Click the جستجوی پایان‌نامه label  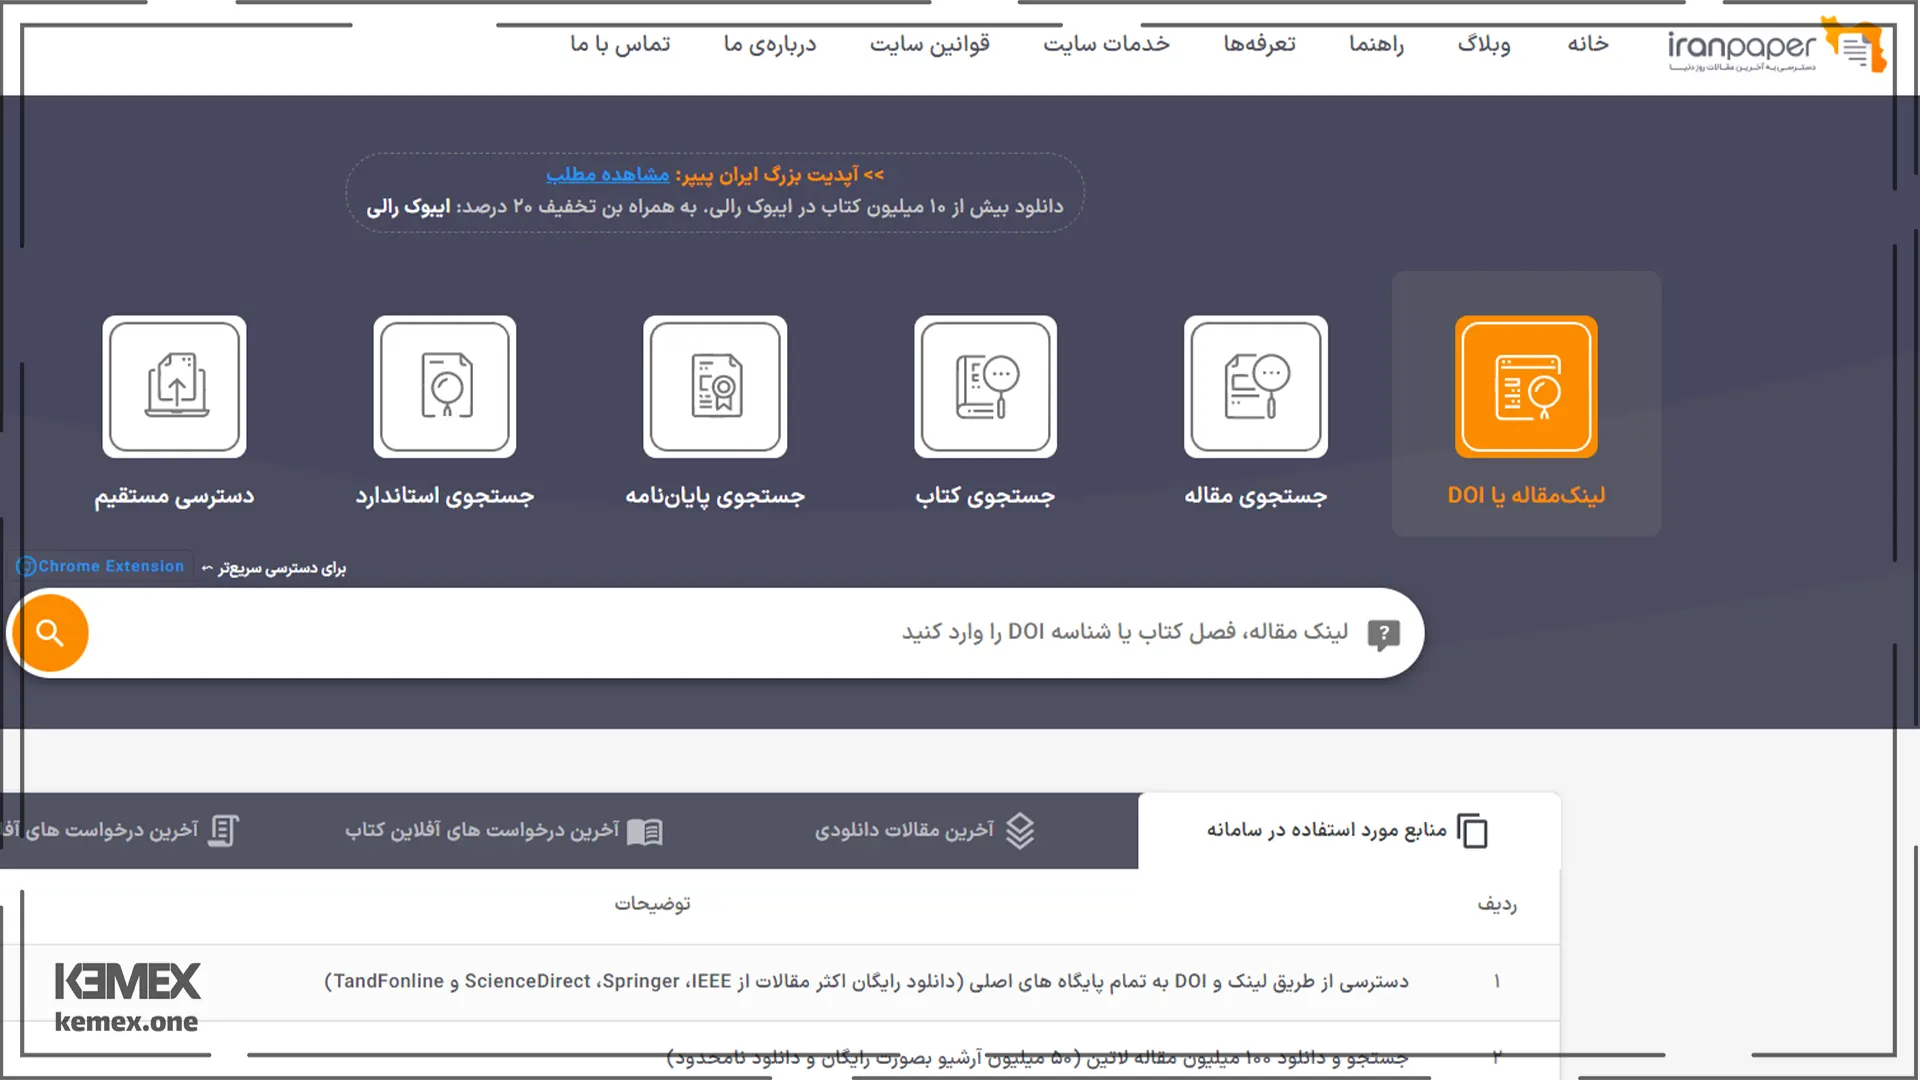click(x=715, y=496)
